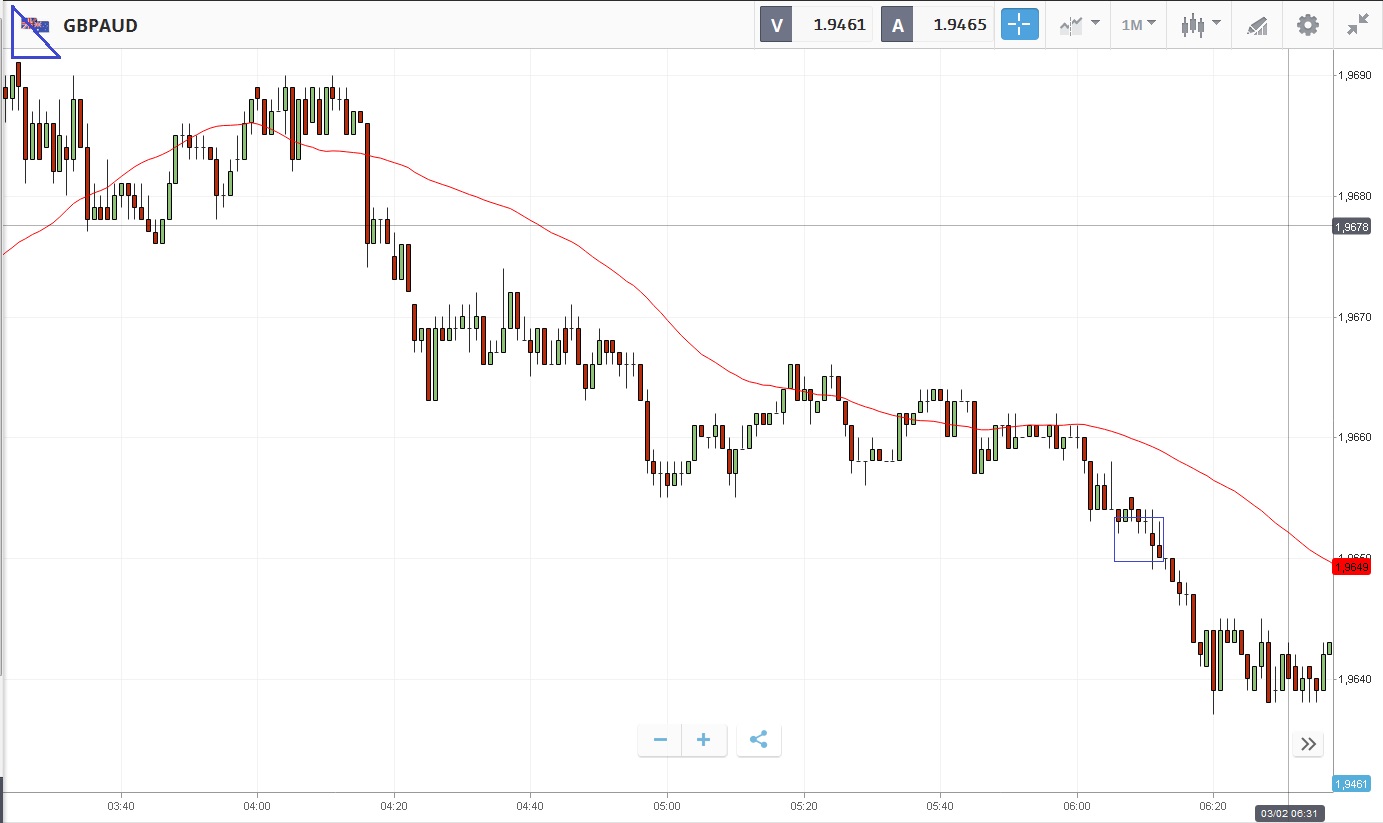Screen dimensions: 1383x823
Task: Open chart settings gear
Action: click(x=1307, y=25)
